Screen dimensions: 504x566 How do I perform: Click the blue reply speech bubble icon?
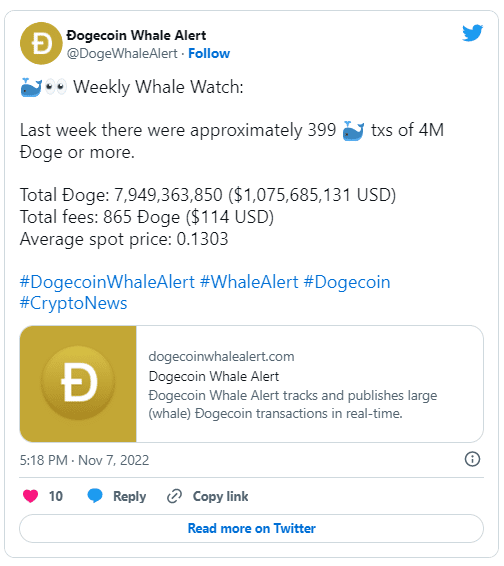[x=95, y=496]
